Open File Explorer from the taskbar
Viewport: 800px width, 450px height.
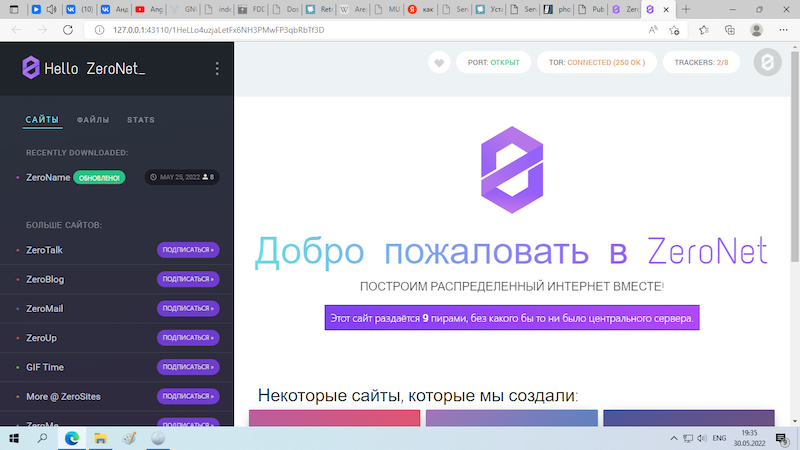[100, 438]
